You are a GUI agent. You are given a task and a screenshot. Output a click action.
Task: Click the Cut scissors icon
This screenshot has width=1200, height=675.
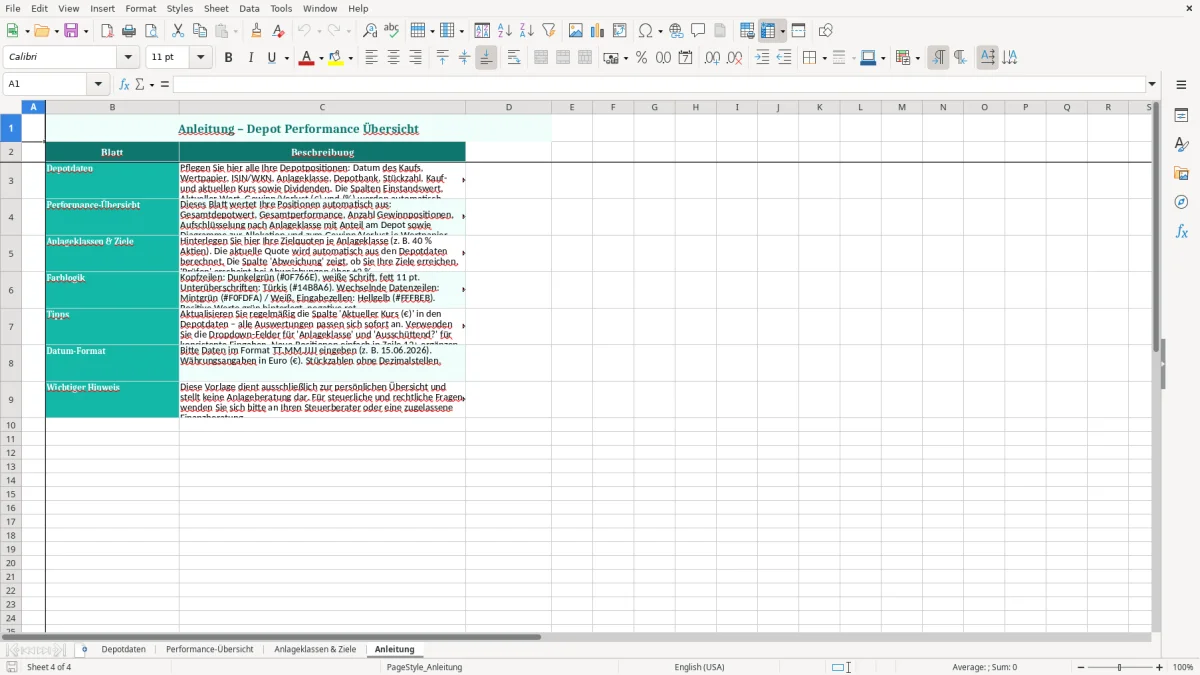(178, 31)
